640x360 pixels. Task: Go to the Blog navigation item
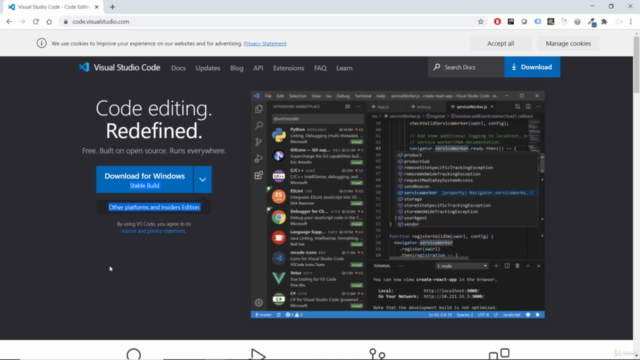pyautogui.click(x=237, y=68)
